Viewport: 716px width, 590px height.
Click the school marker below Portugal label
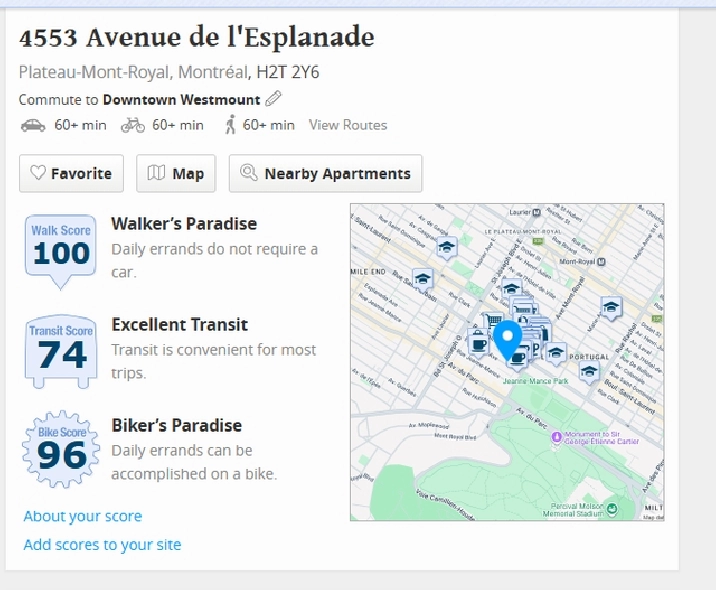click(x=589, y=372)
